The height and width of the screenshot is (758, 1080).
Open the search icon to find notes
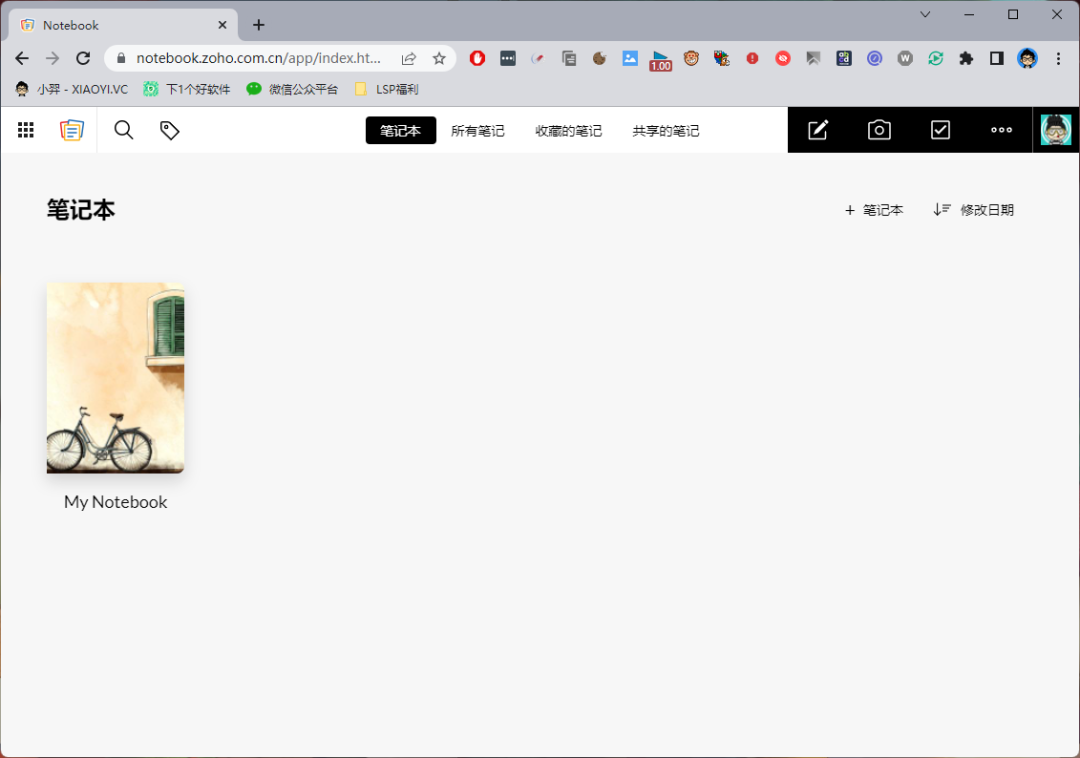[123, 130]
